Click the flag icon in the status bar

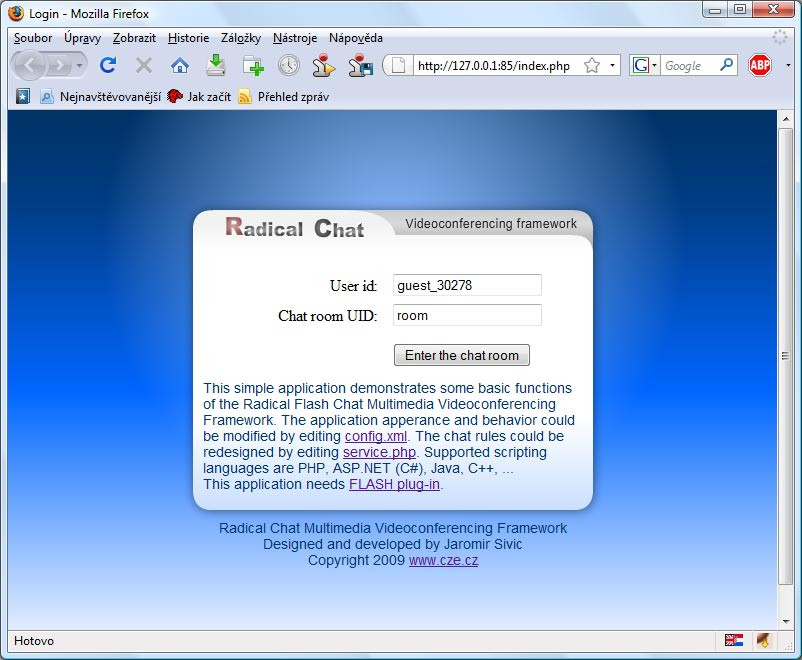point(734,640)
